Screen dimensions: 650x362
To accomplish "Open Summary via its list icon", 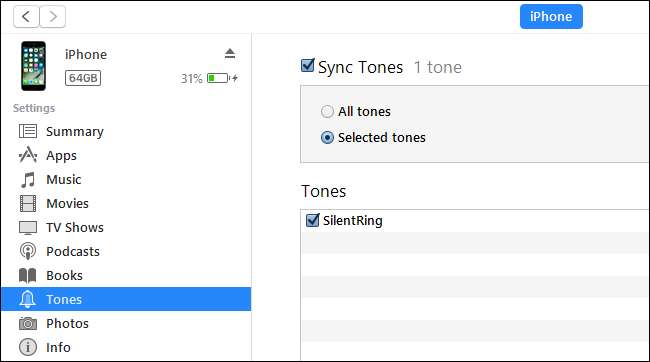I will tap(28, 131).
